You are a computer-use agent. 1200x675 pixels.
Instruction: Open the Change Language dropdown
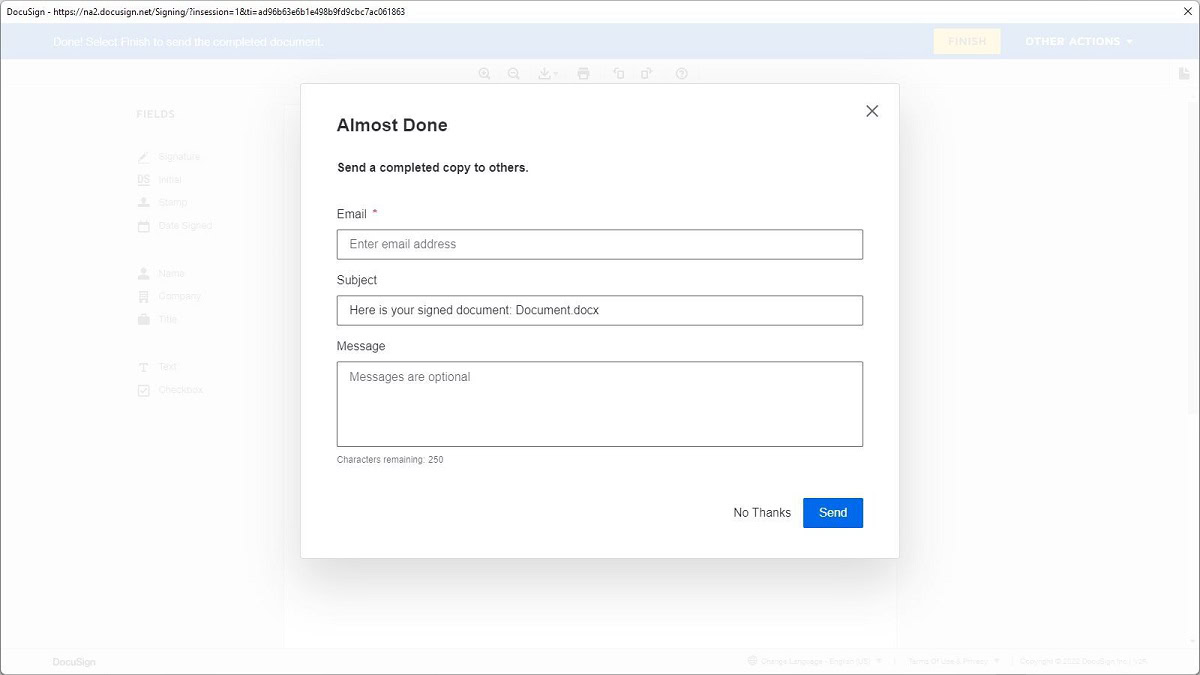click(817, 661)
